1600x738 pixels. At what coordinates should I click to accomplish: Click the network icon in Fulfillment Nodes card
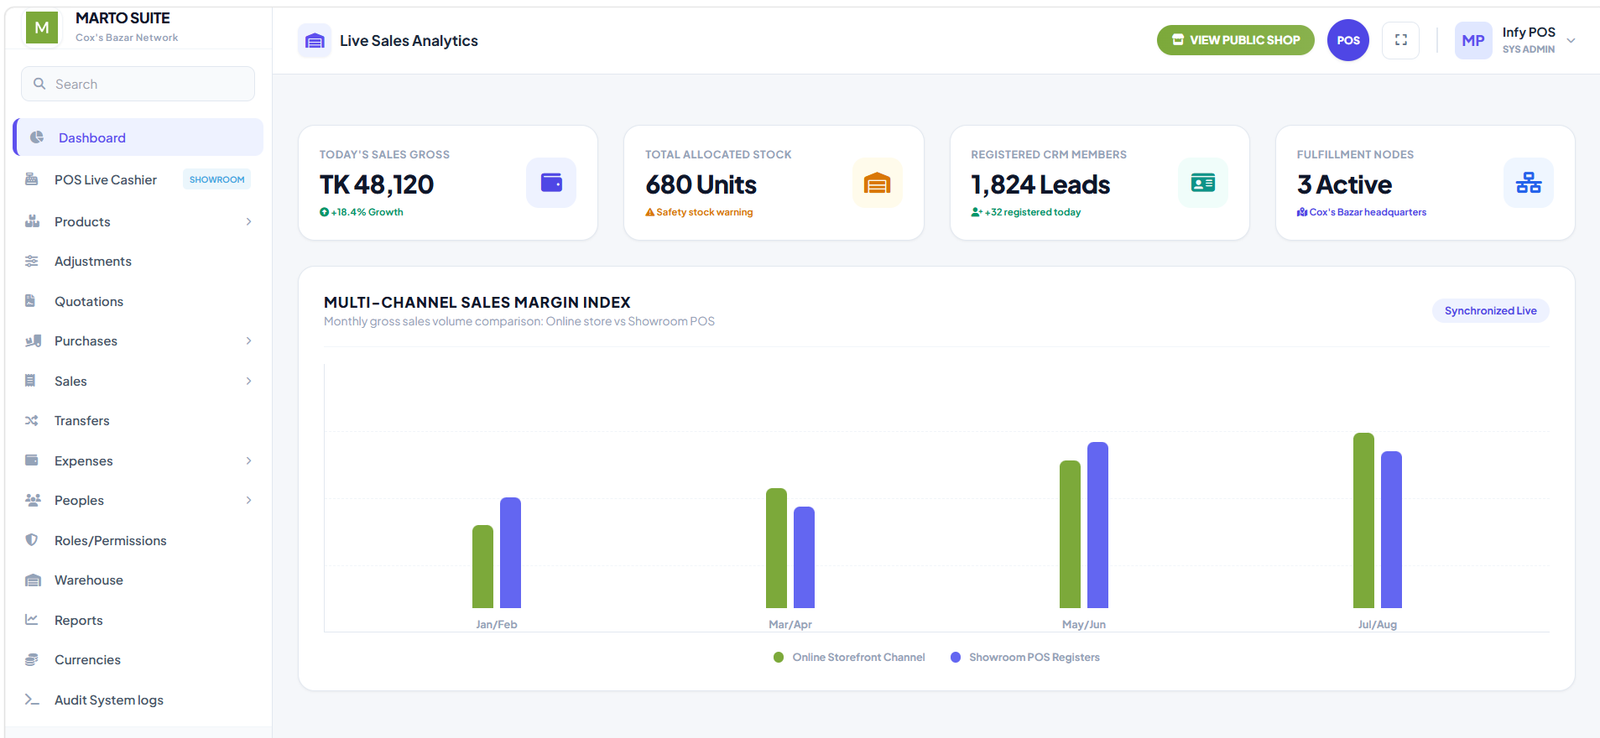coord(1529,183)
